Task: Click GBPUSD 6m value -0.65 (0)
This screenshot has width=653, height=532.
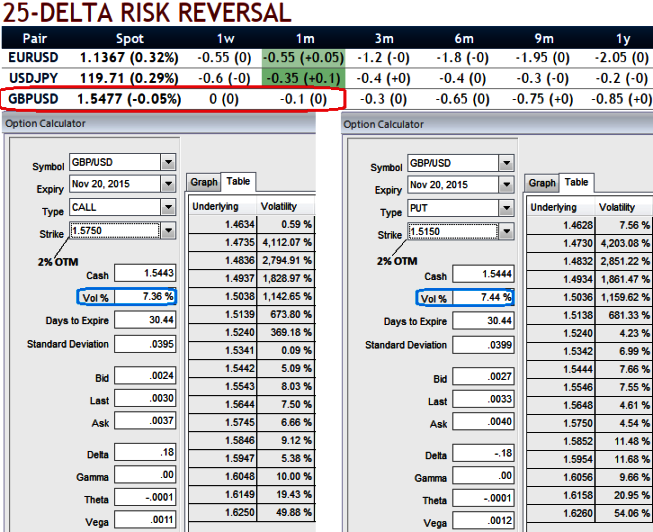Action: point(462,99)
